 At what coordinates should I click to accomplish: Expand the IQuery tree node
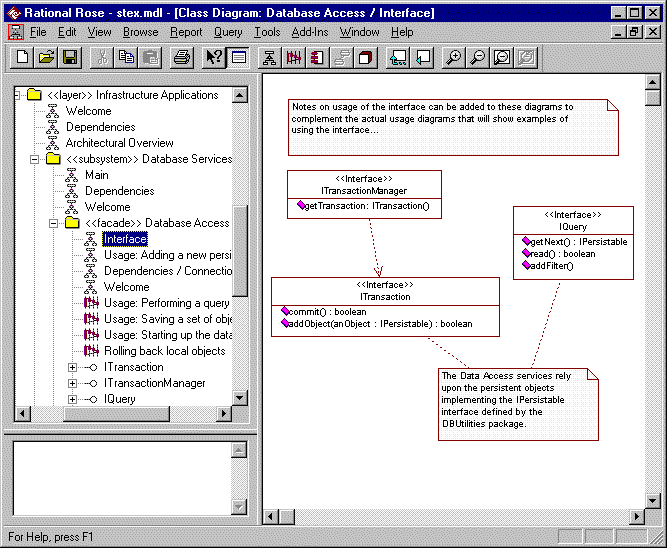pos(72,399)
